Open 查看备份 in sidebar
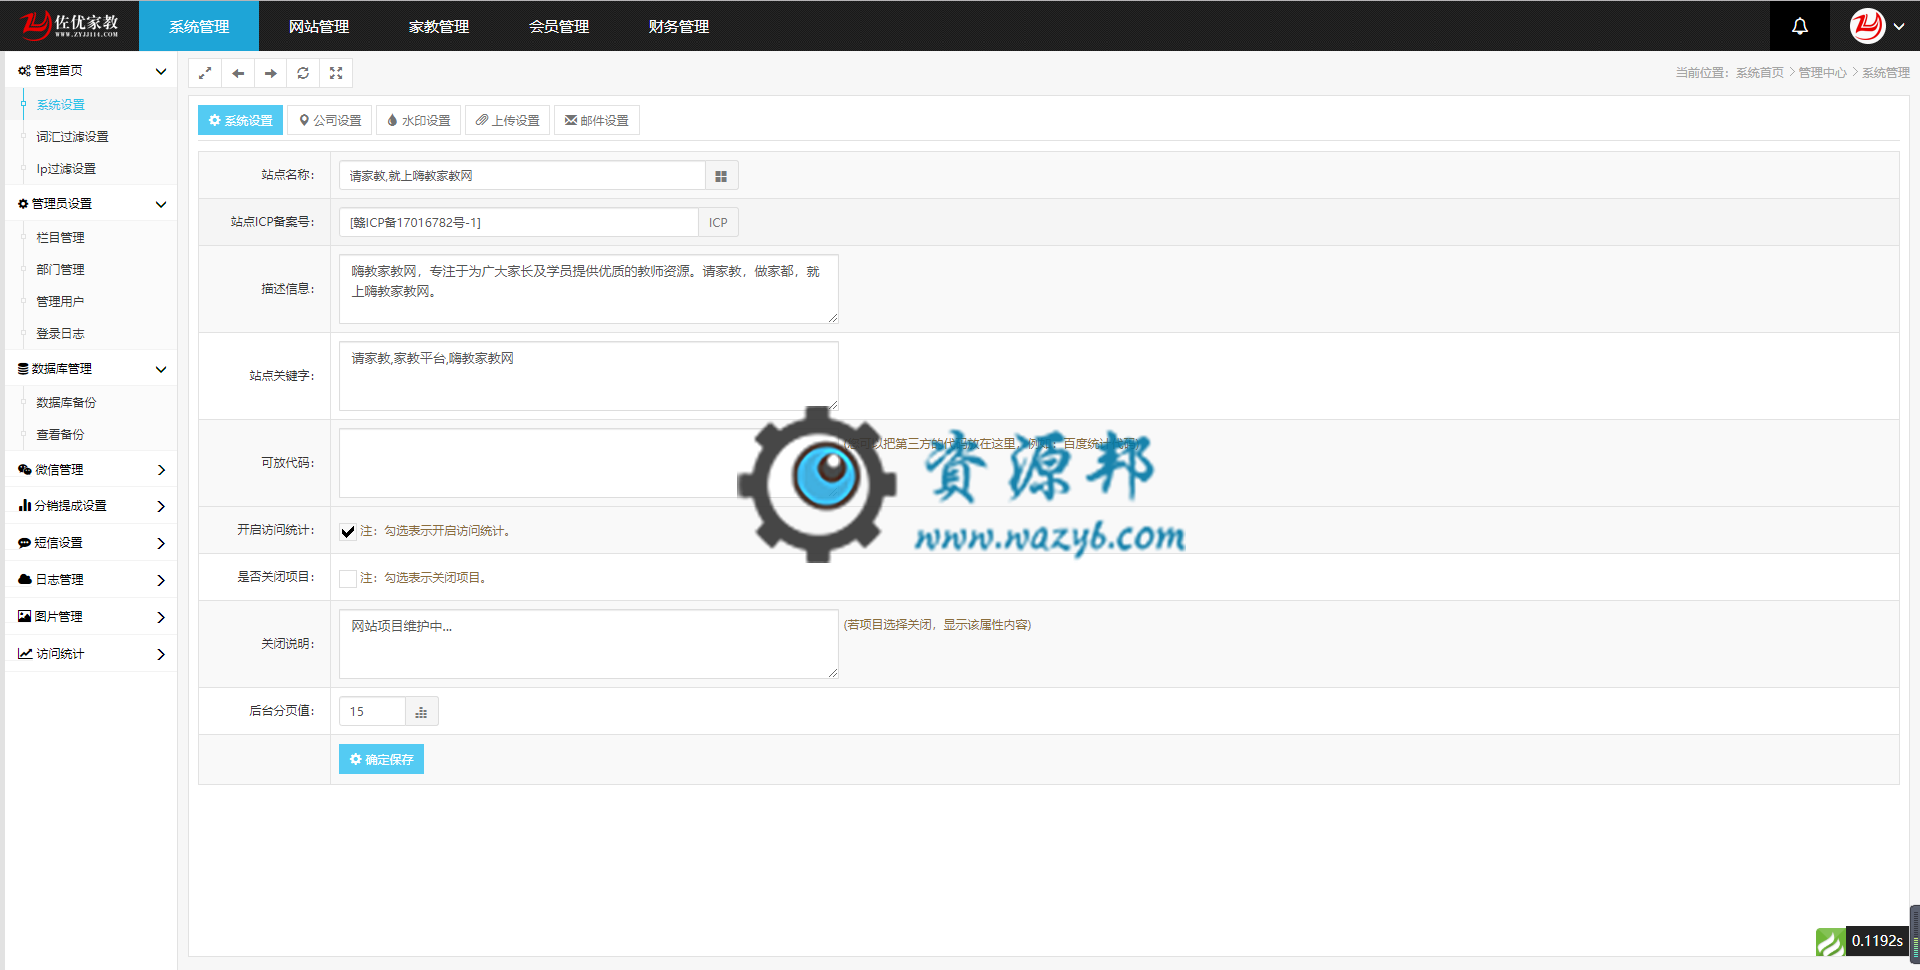Viewport: 1920px width, 970px height. tap(60, 435)
